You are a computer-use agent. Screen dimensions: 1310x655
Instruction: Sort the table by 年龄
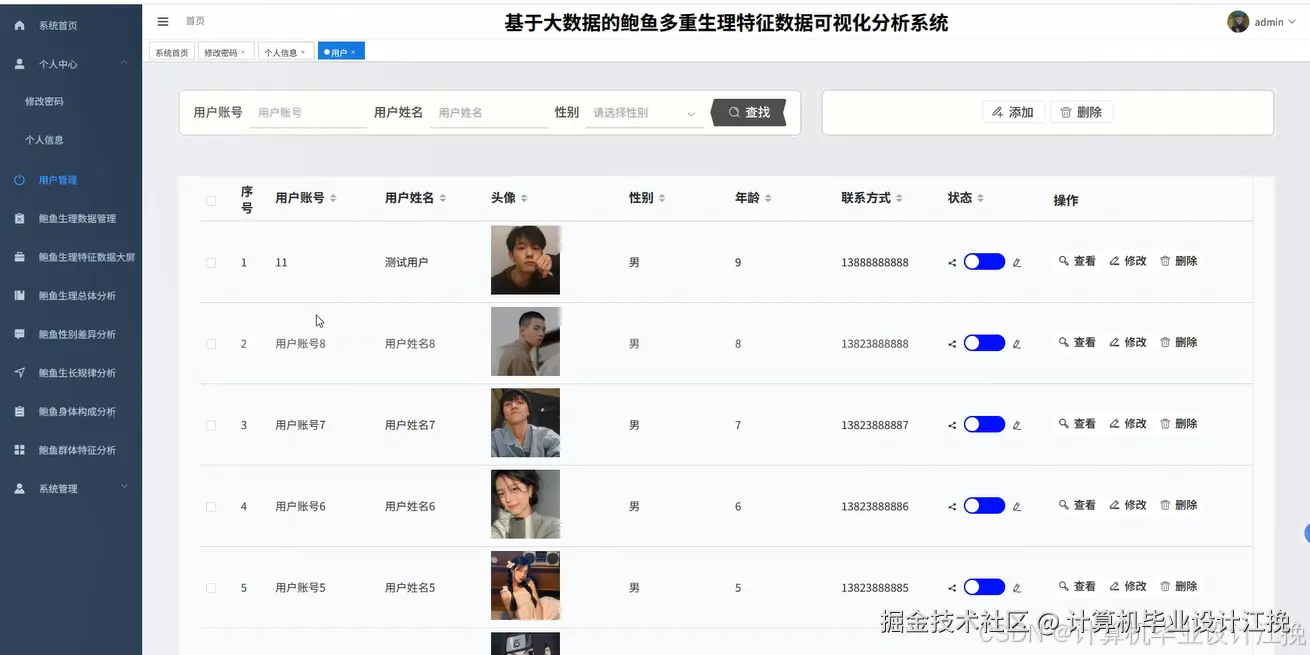(x=769, y=198)
